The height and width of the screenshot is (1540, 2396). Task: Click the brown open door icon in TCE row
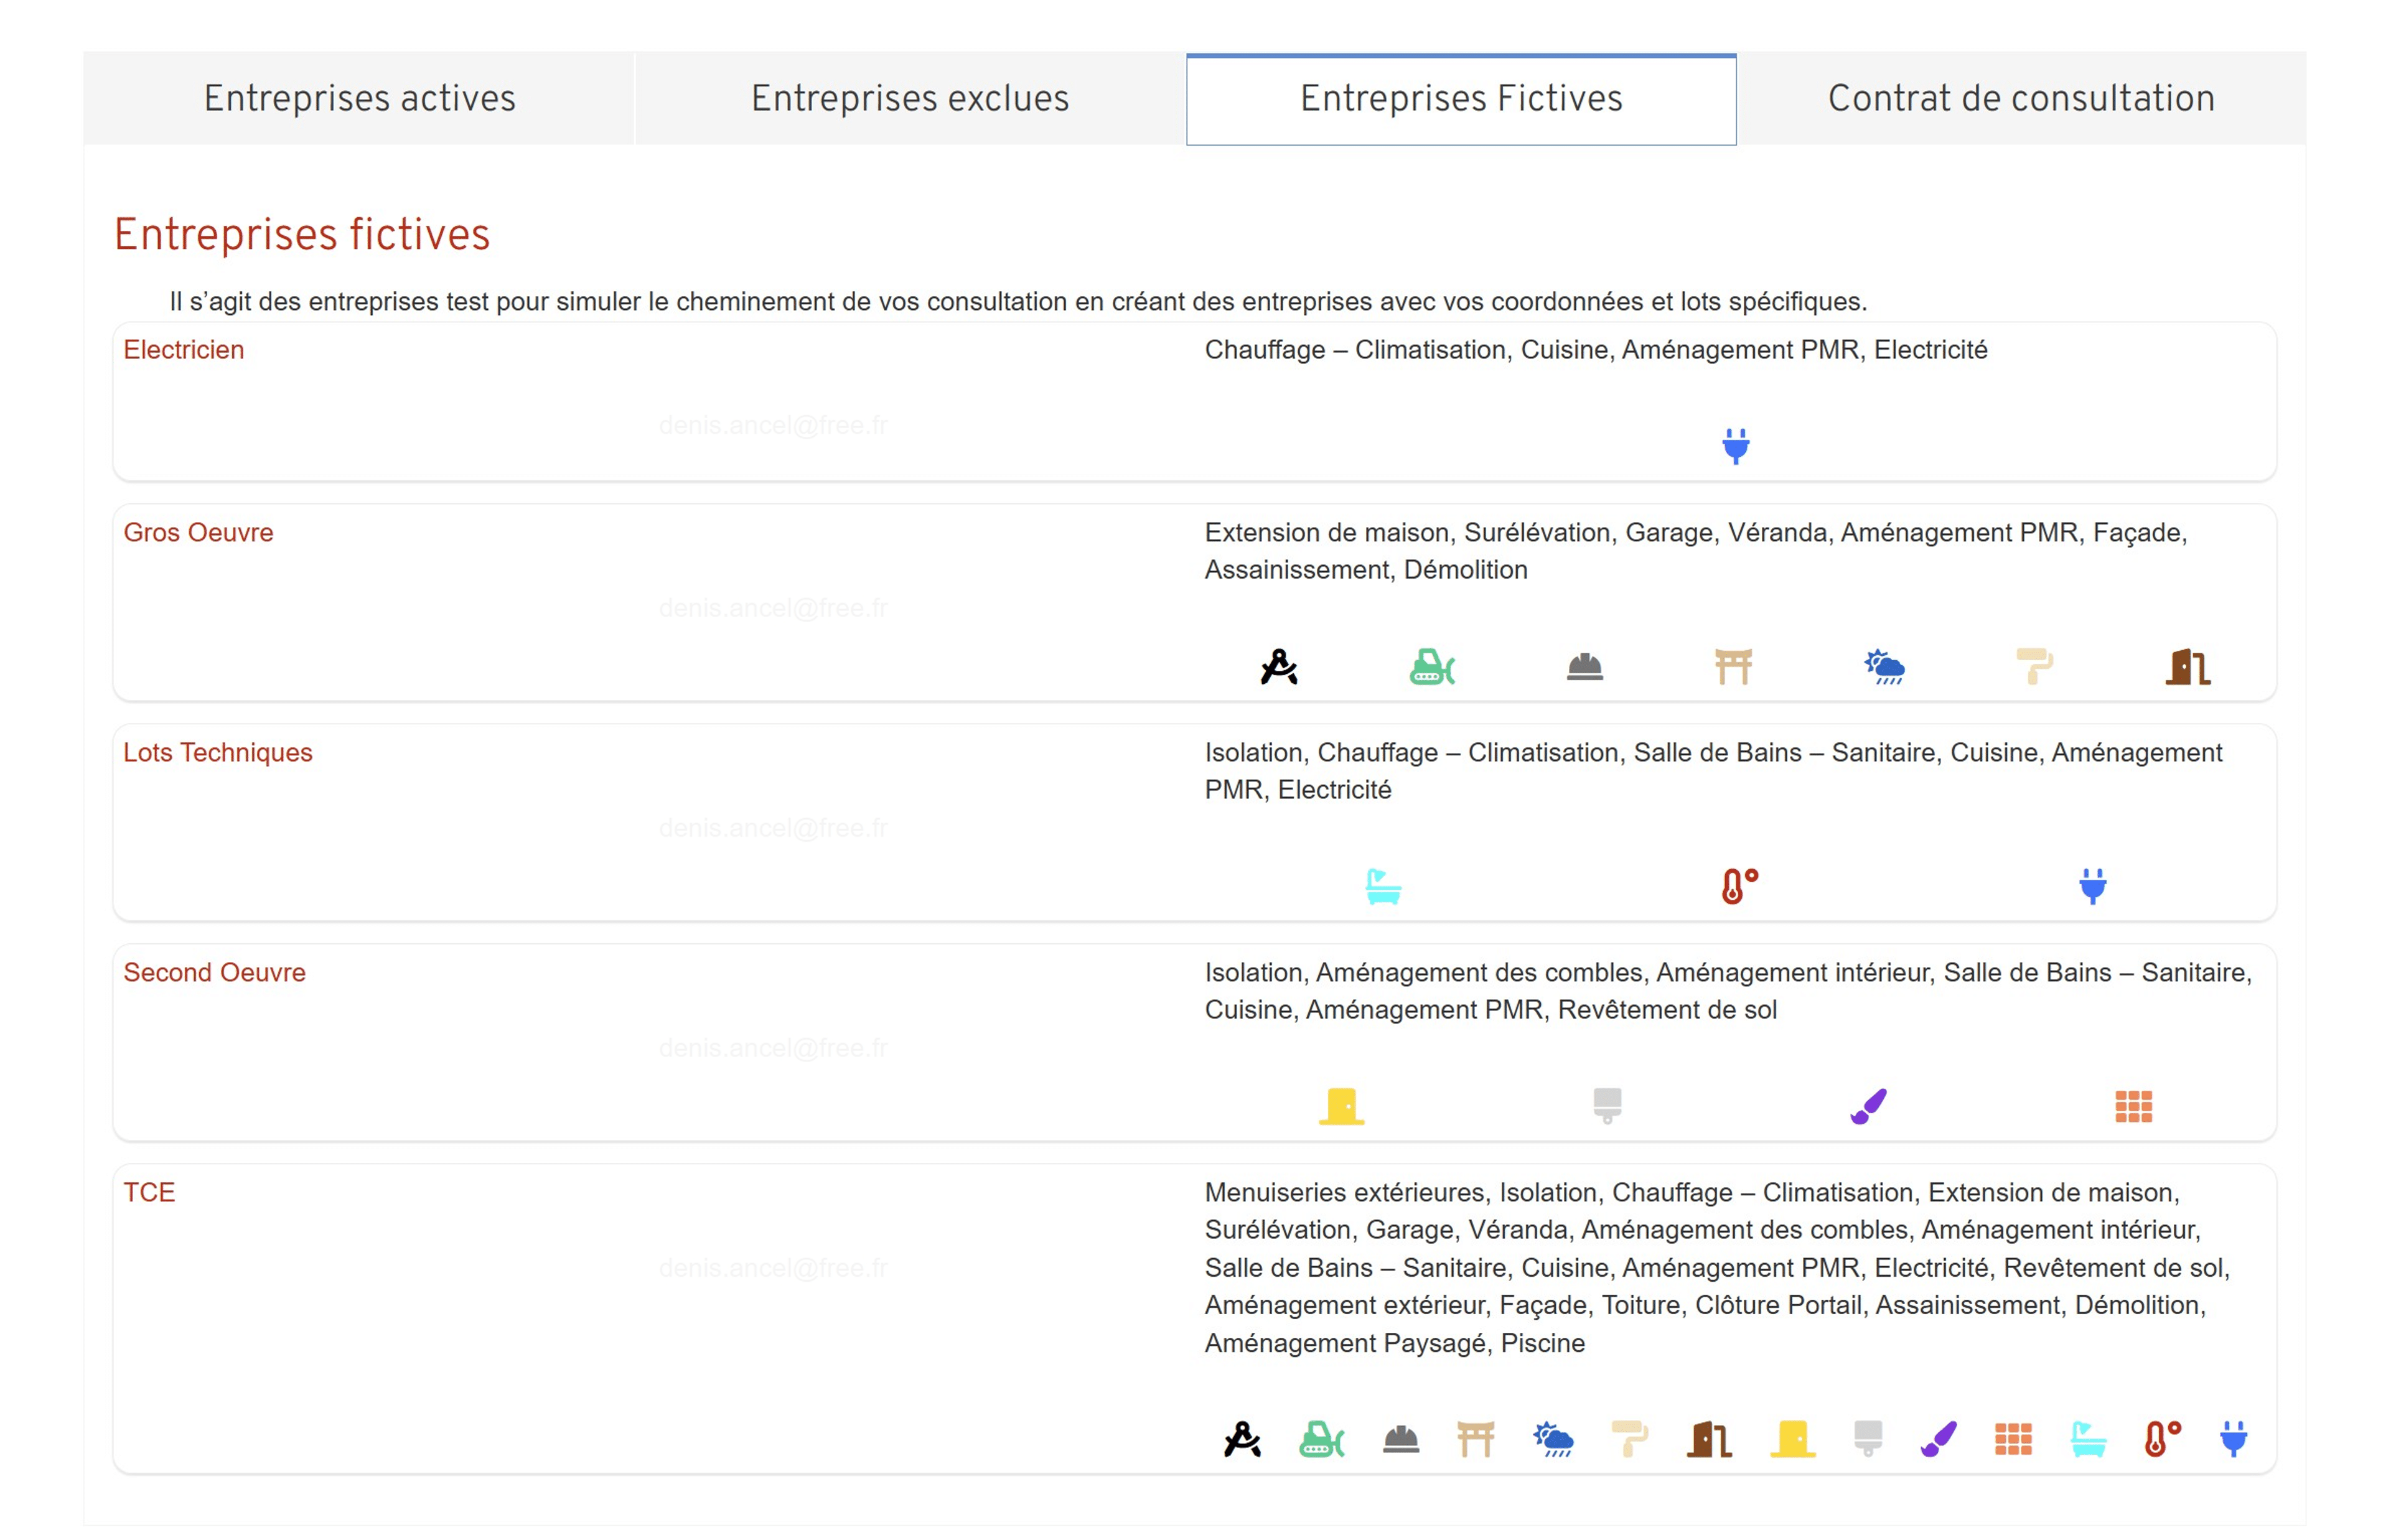(1709, 1439)
